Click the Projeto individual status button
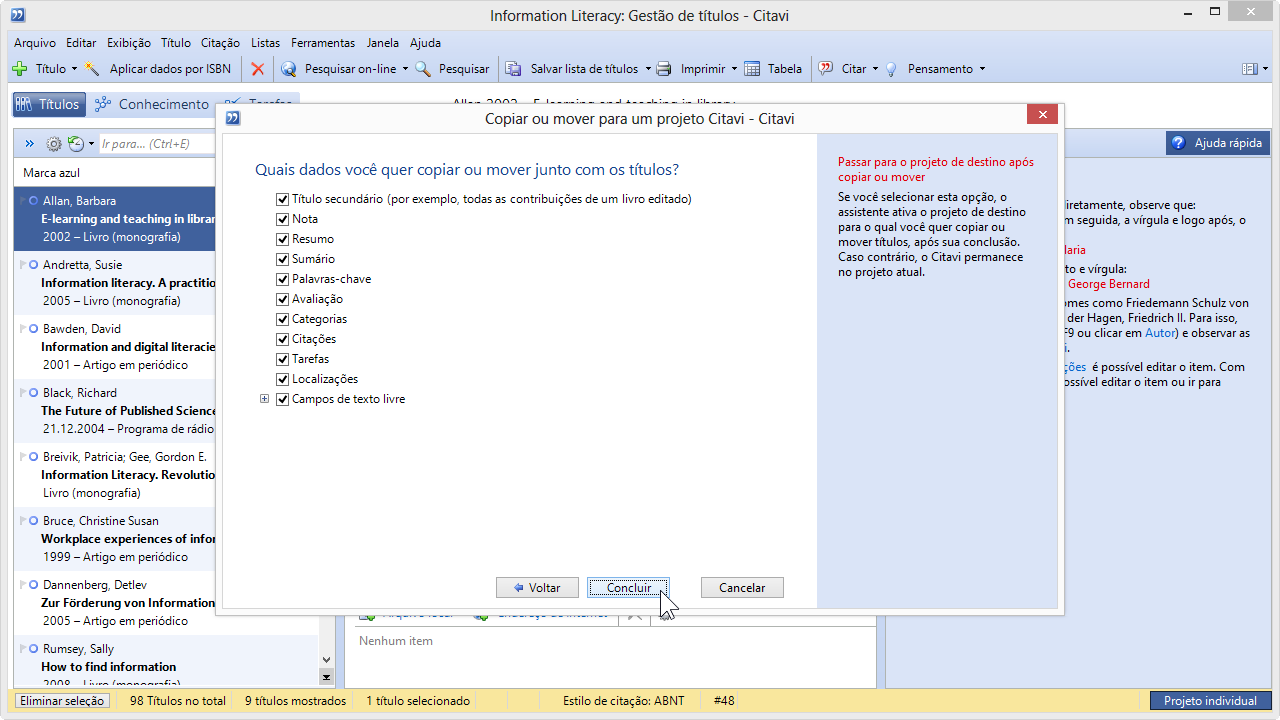This screenshot has width=1280, height=720. click(1210, 701)
